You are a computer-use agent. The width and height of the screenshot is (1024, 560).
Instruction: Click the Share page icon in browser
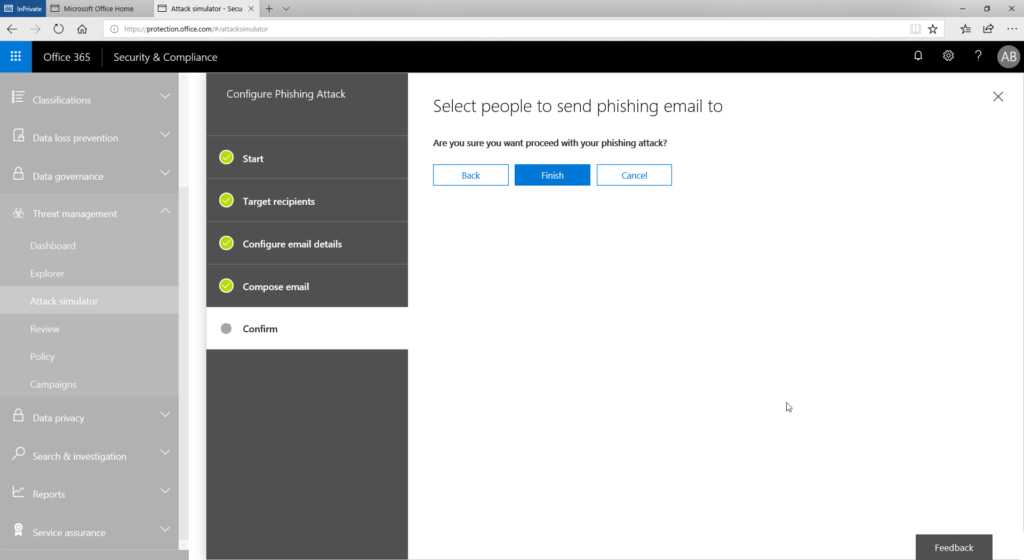(988, 29)
